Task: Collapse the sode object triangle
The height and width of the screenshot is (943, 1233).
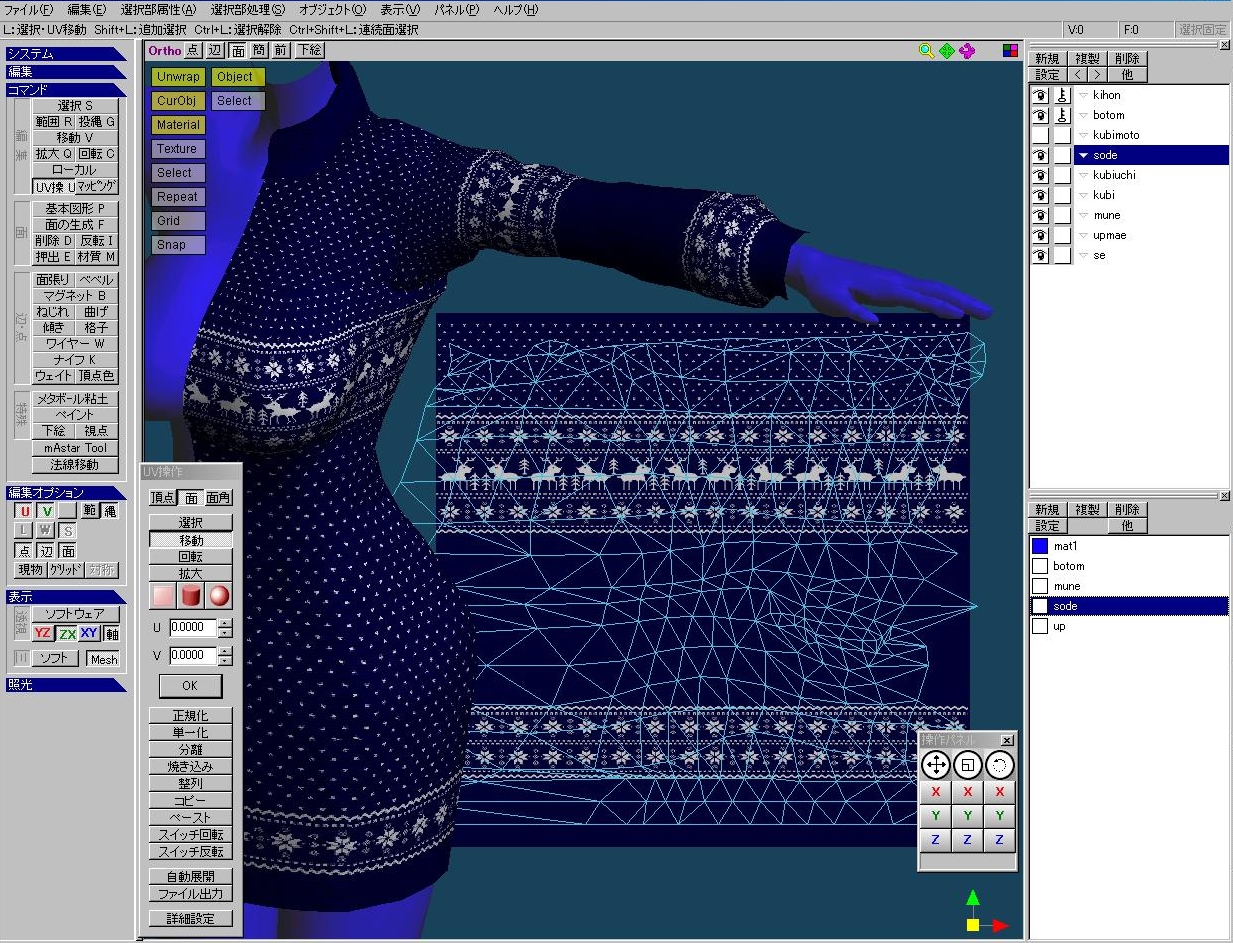Action: [x=1083, y=155]
